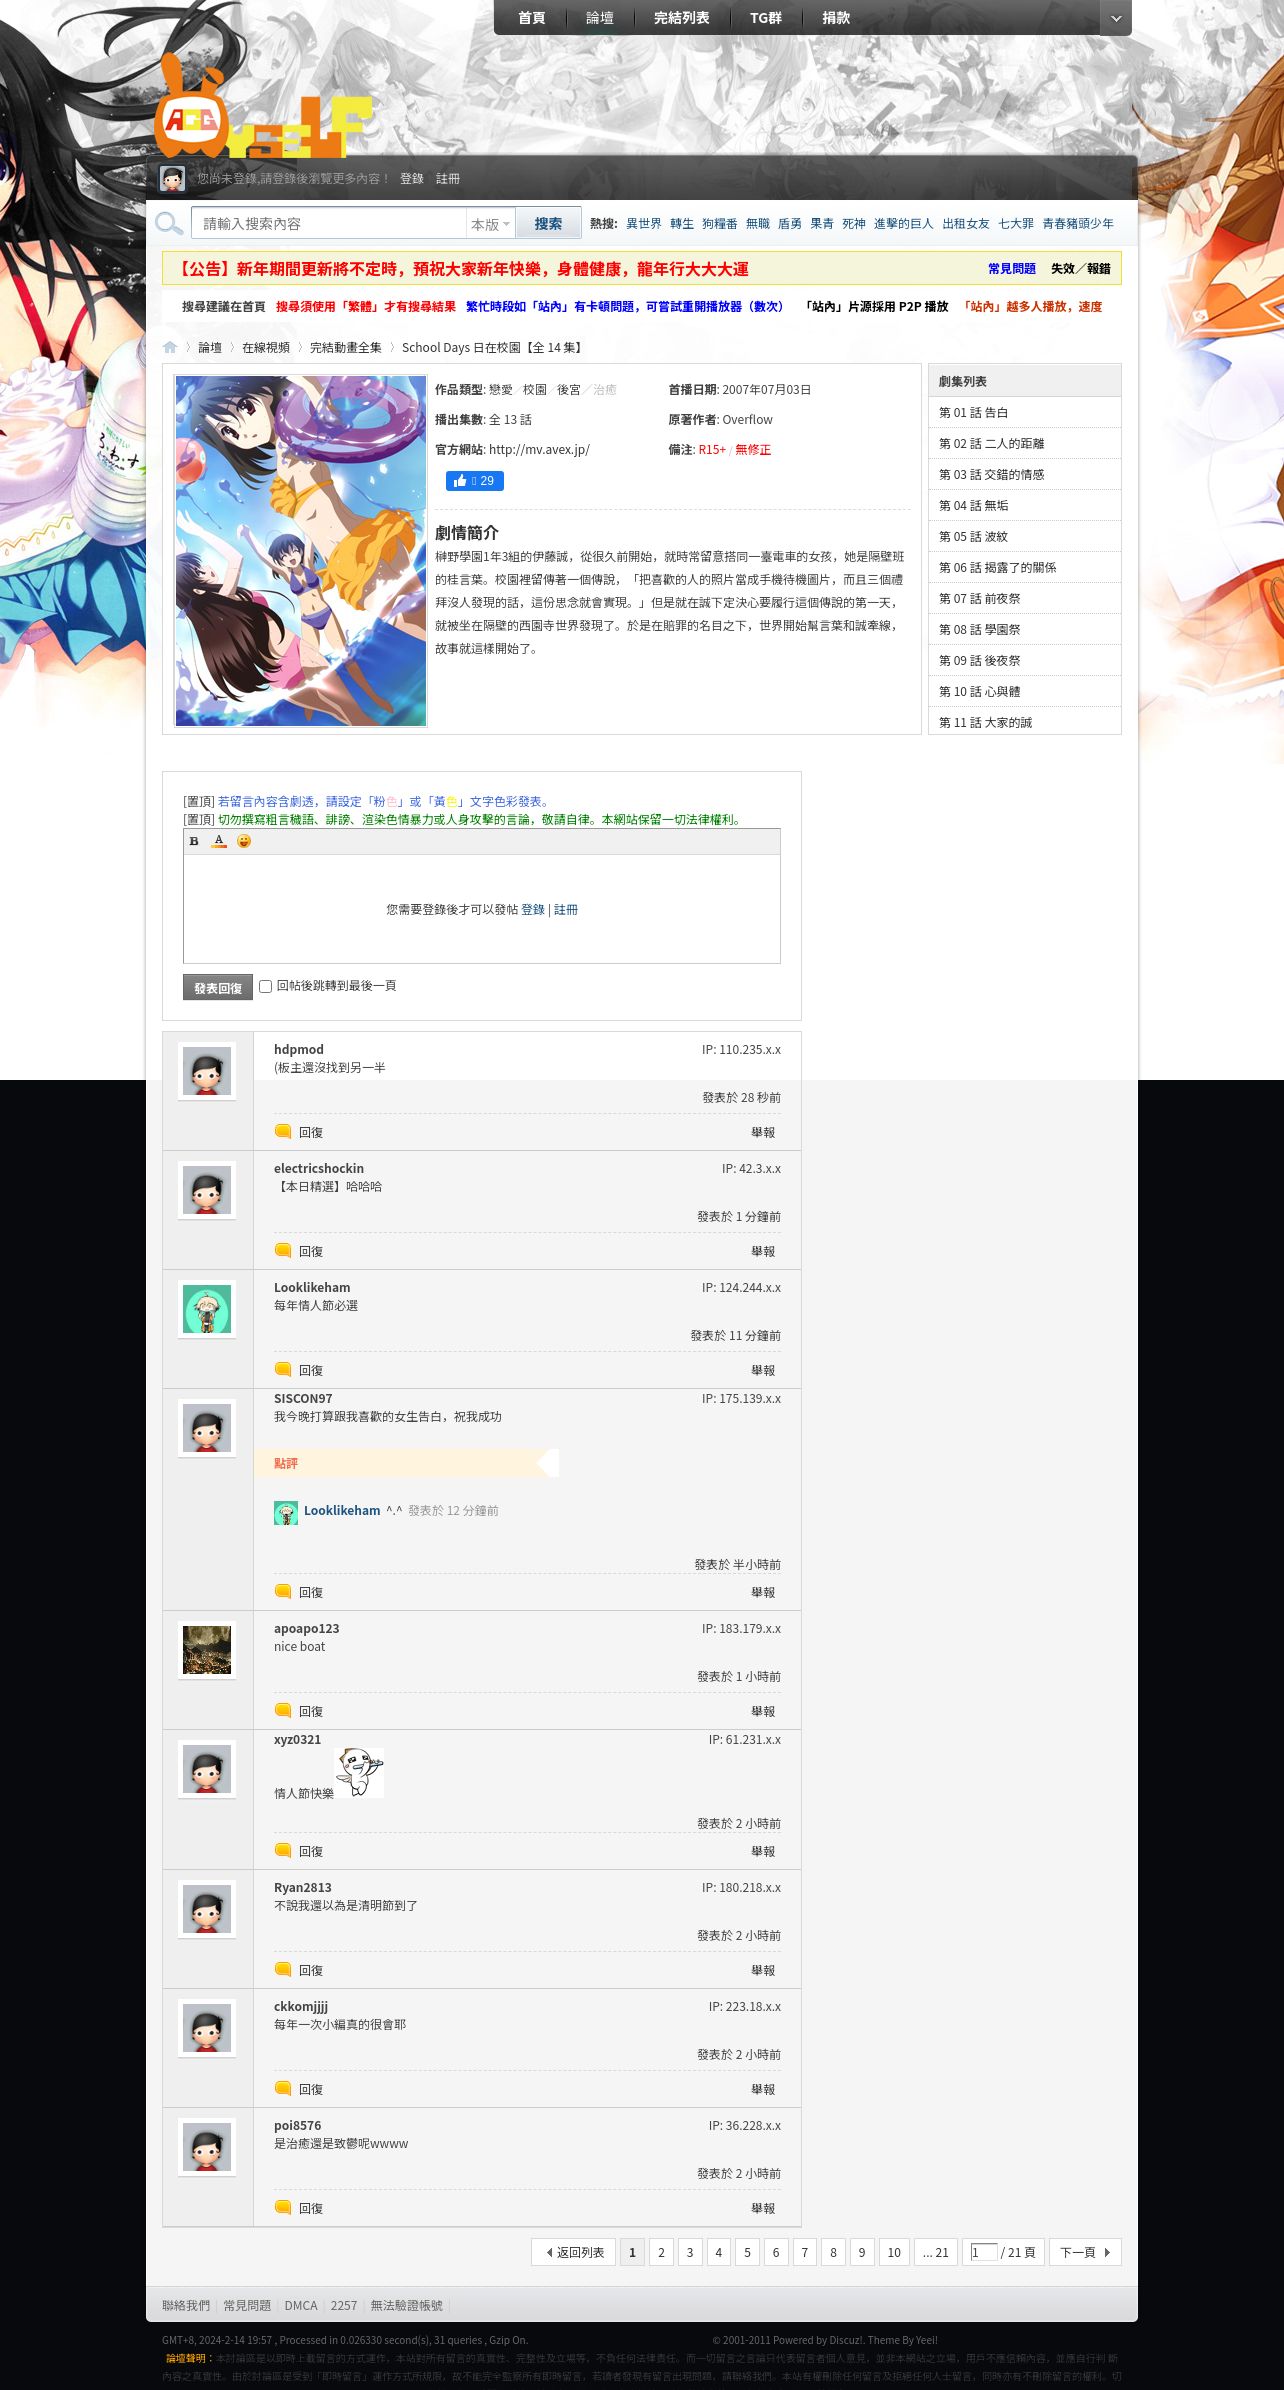Click 下一頁 next page button

click(x=1085, y=2252)
